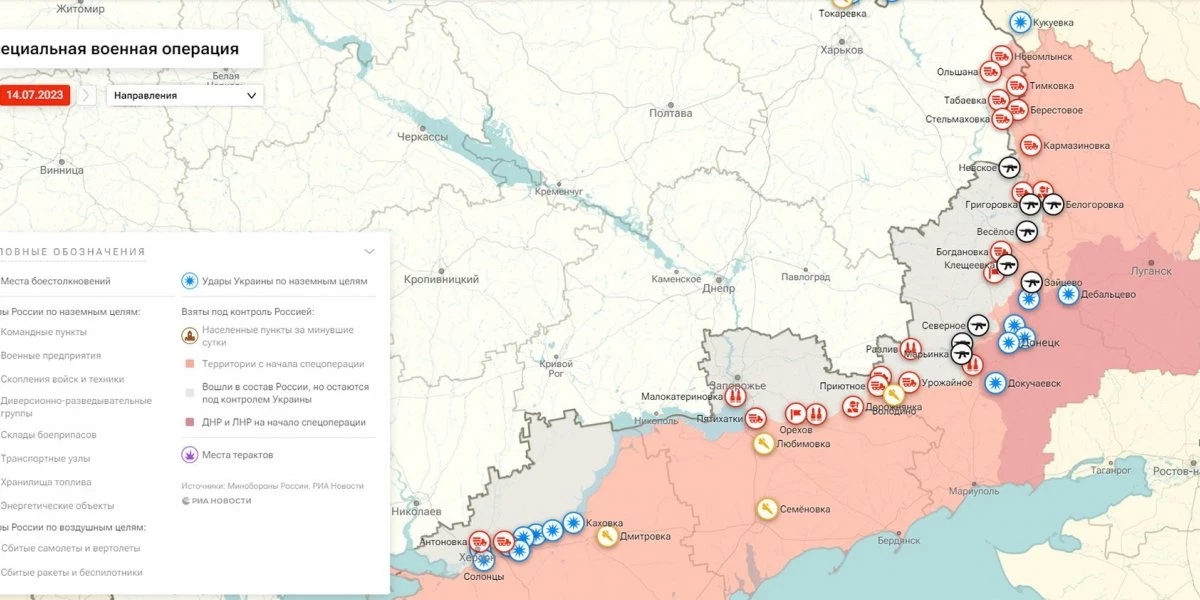Click the yellow marker beside Дмитровка
The height and width of the screenshot is (600, 1200).
[606, 536]
